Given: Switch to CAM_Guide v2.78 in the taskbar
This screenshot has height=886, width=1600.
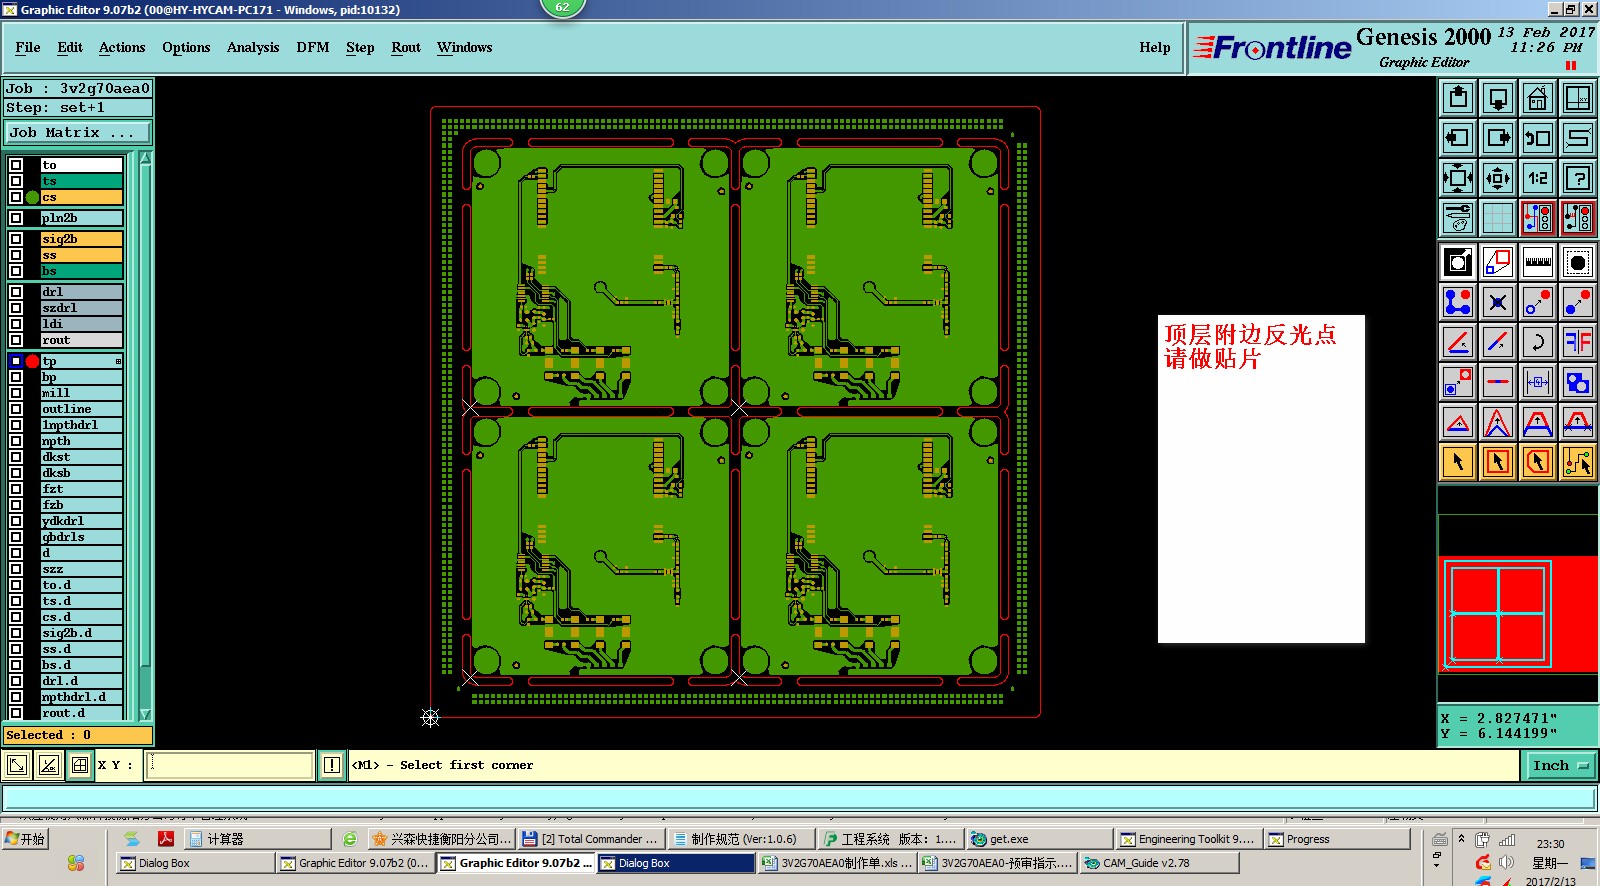Looking at the screenshot, I should (x=1158, y=863).
